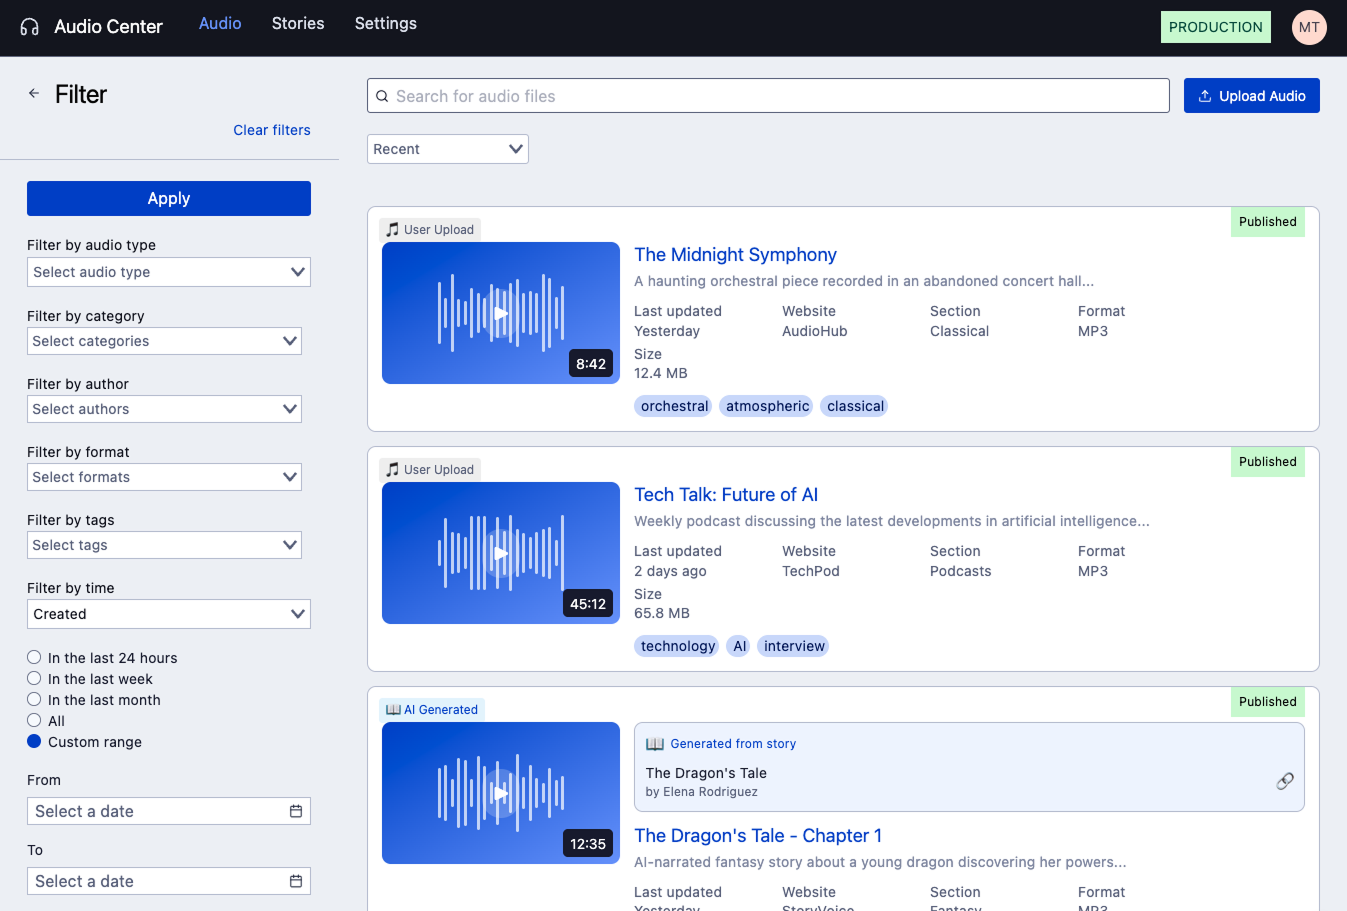This screenshot has width=1347, height=911.
Task: Click 'User Upload' badge on Midnight Symphony card
Action: point(430,229)
